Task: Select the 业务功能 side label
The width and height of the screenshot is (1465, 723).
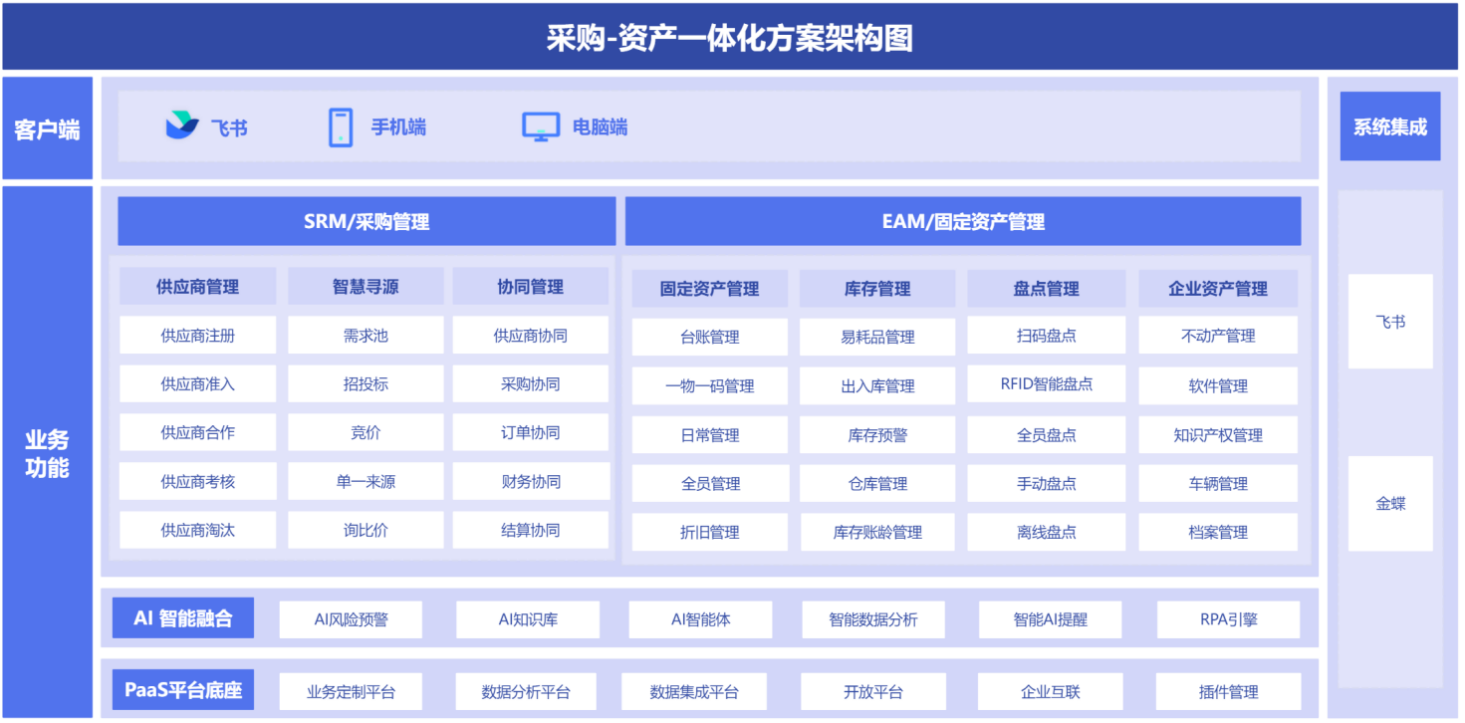Action: coord(47,453)
